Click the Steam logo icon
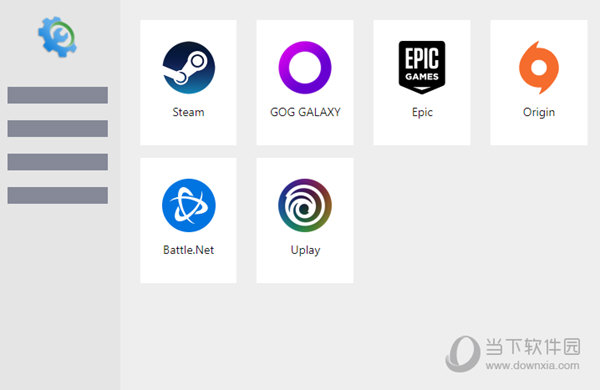 tap(189, 68)
